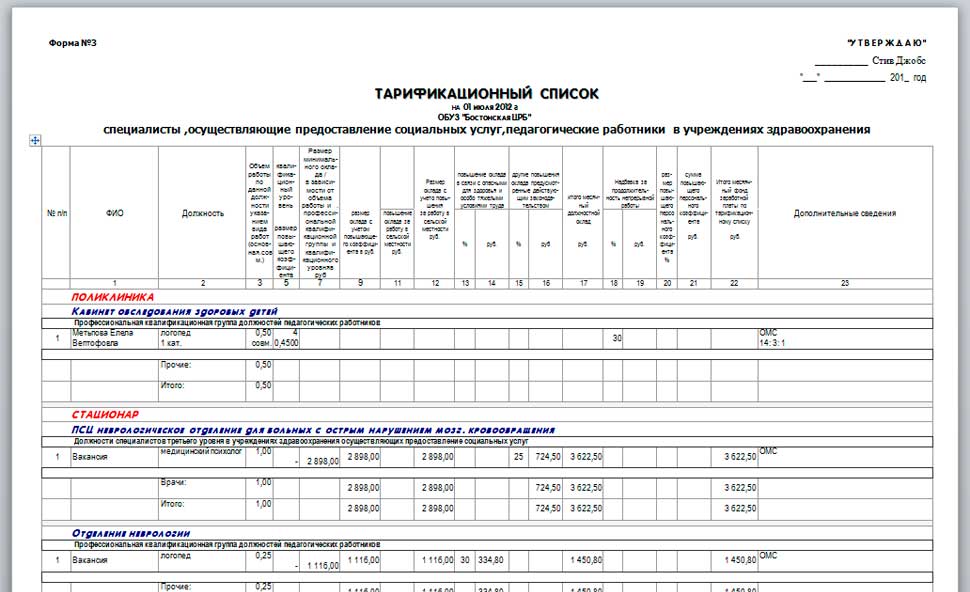
Task: Click "3 622,50" in column 17 of the Врачи row
Action: [x=586, y=487]
